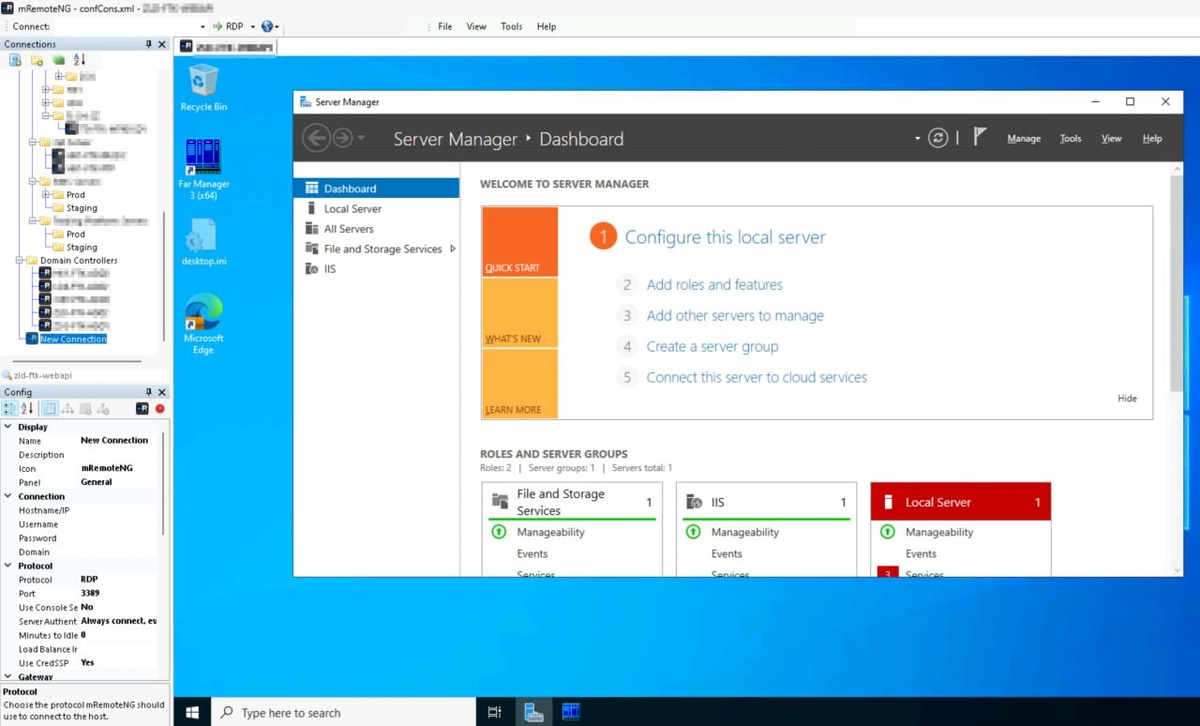Open Server Manager notifications flag
This screenshot has height=726, width=1200.
pyautogui.click(x=980, y=137)
